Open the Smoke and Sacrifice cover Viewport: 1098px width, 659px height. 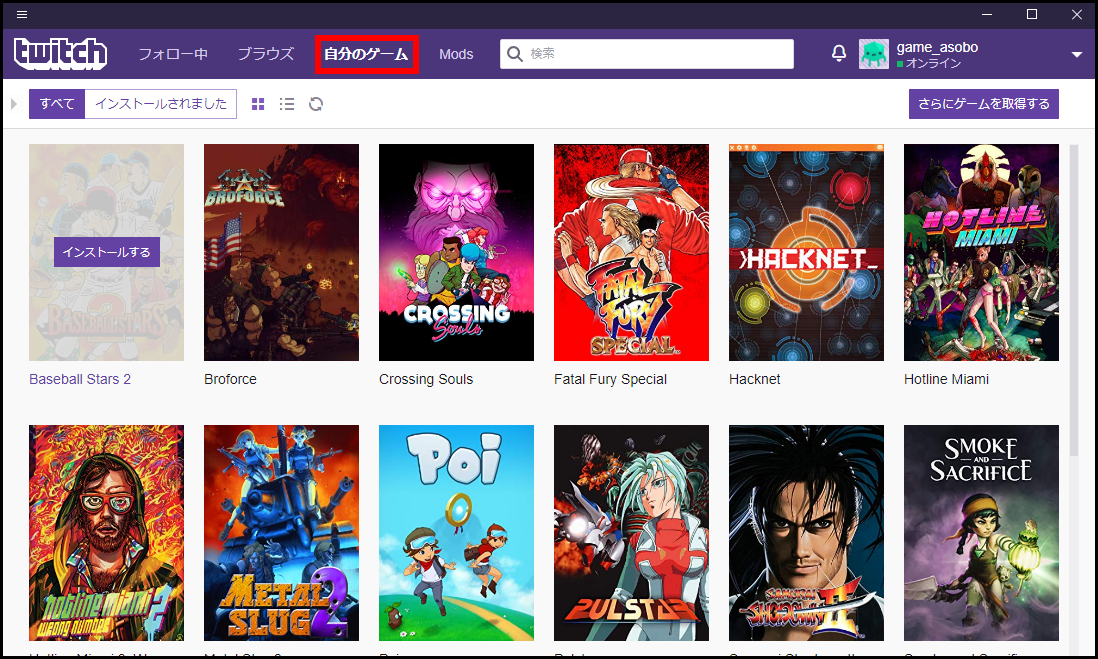(x=982, y=533)
